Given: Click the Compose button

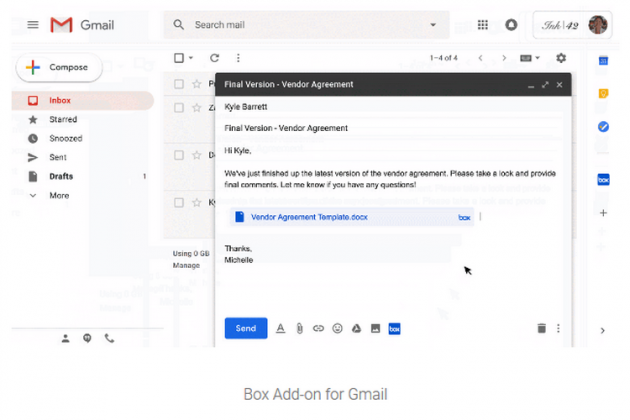Looking at the screenshot, I should 59,67.
